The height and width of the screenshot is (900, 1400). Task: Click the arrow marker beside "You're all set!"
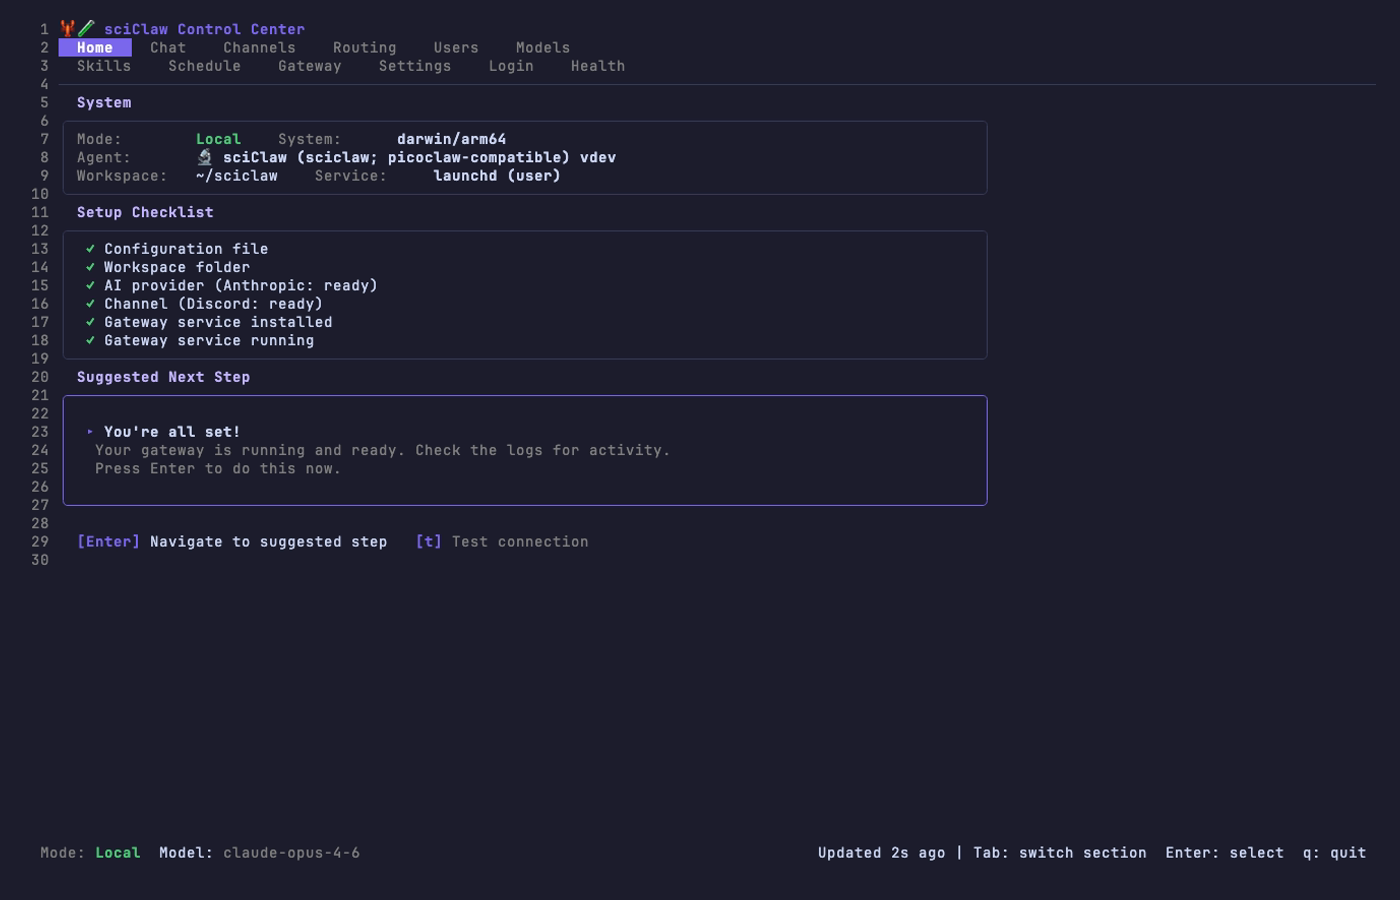pyautogui.click(x=89, y=431)
